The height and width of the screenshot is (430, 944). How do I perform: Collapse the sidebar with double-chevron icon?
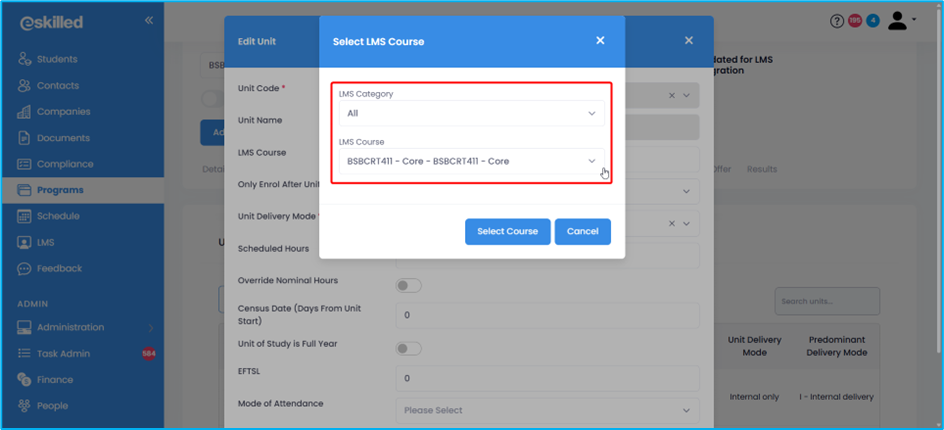point(149,20)
